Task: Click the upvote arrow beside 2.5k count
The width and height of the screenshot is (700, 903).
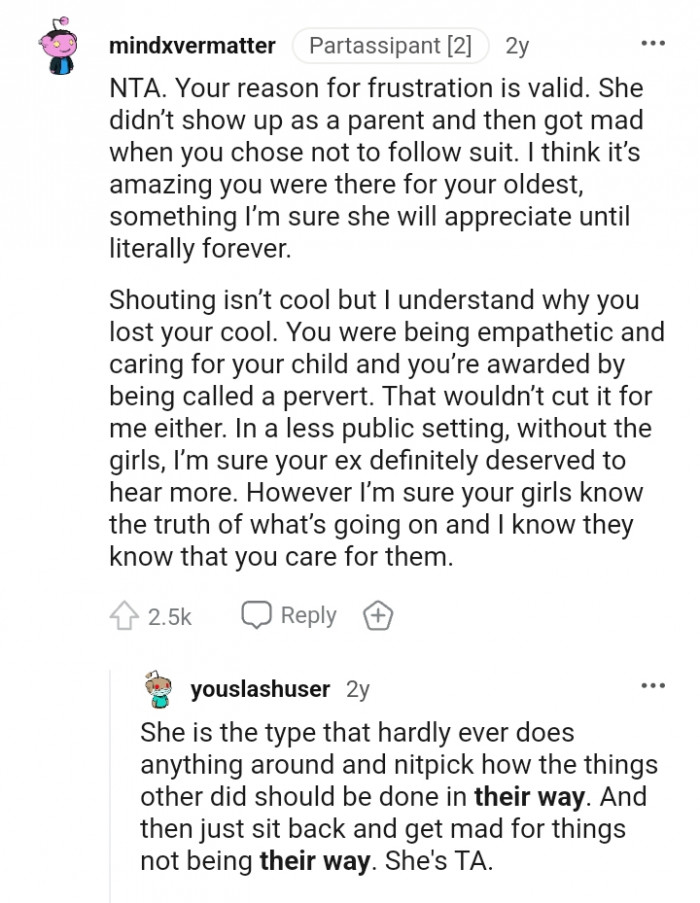Action: pos(126,616)
